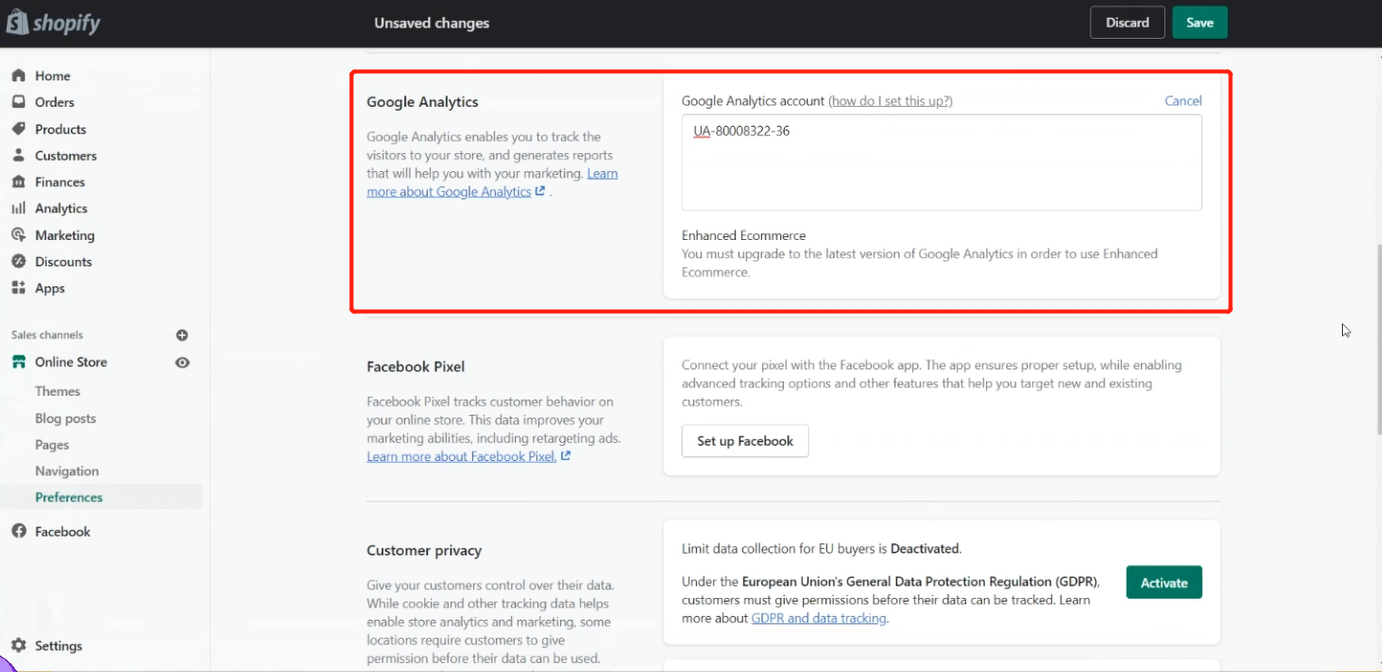
Task: Select Blog posts in sidebar
Action: 65,418
